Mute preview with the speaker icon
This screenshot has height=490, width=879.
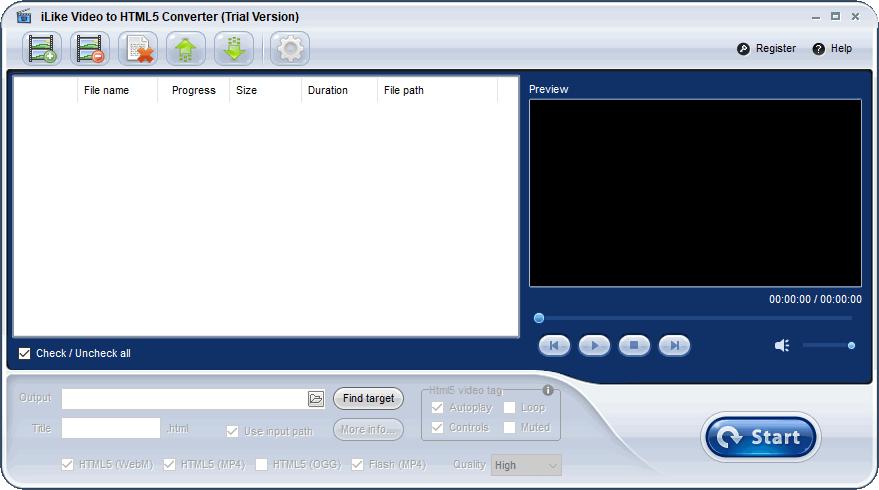coord(782,345)
